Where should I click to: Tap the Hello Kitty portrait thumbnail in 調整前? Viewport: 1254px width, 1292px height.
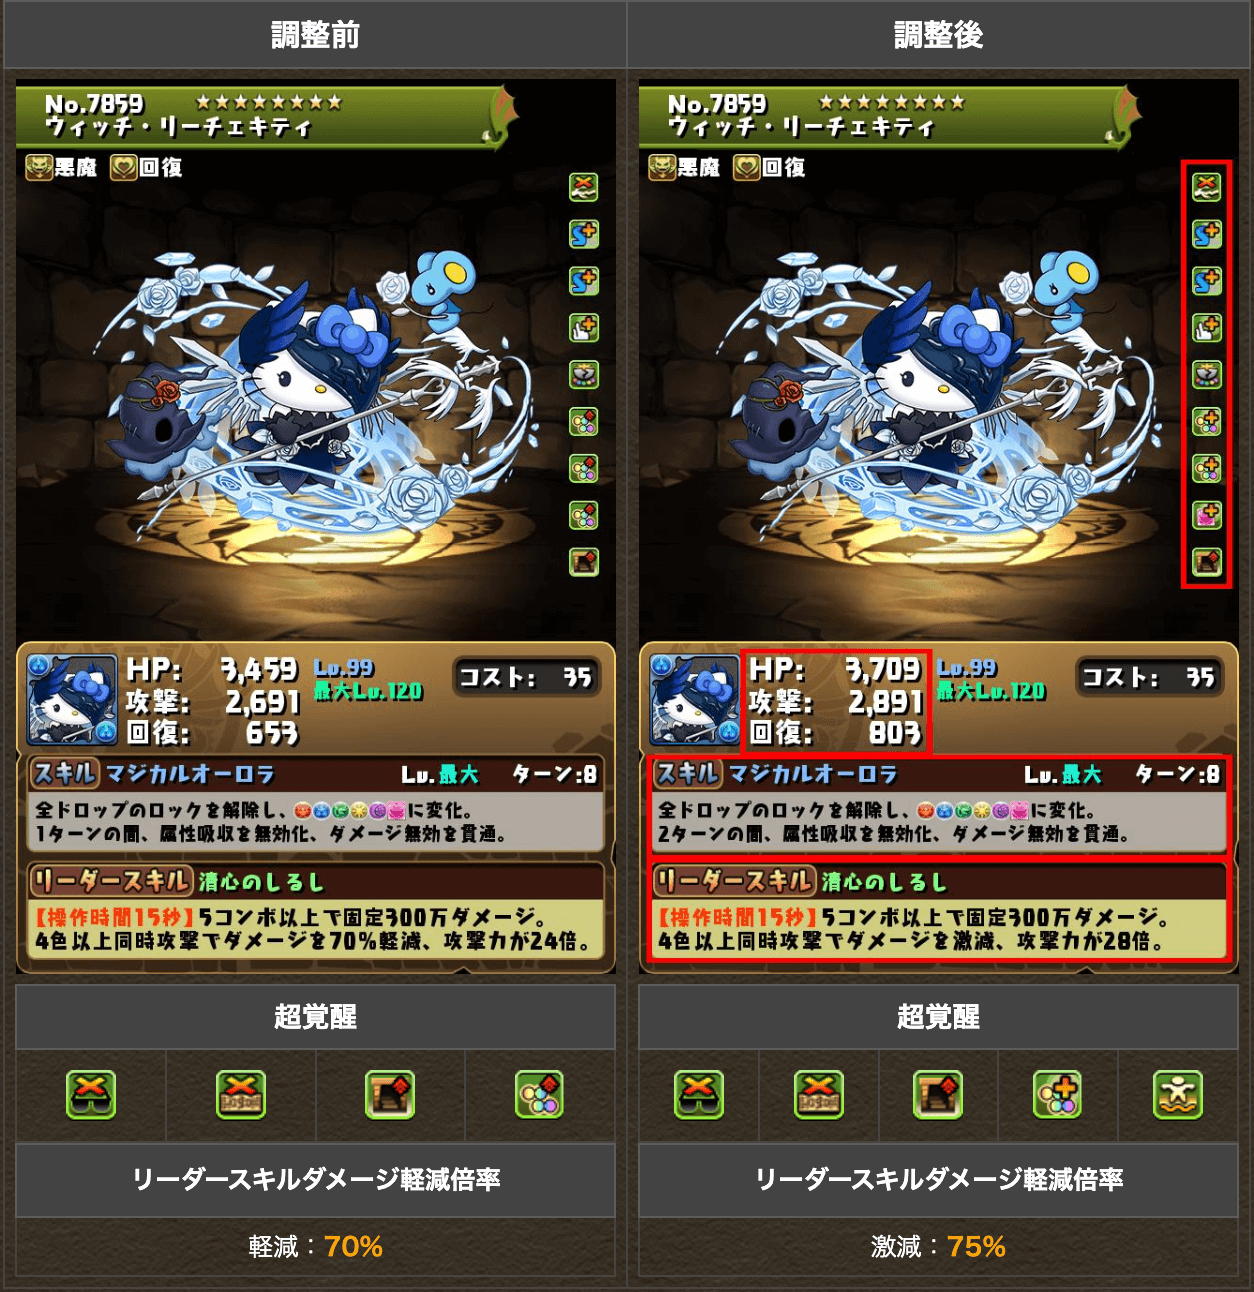[x=72, y=701]
